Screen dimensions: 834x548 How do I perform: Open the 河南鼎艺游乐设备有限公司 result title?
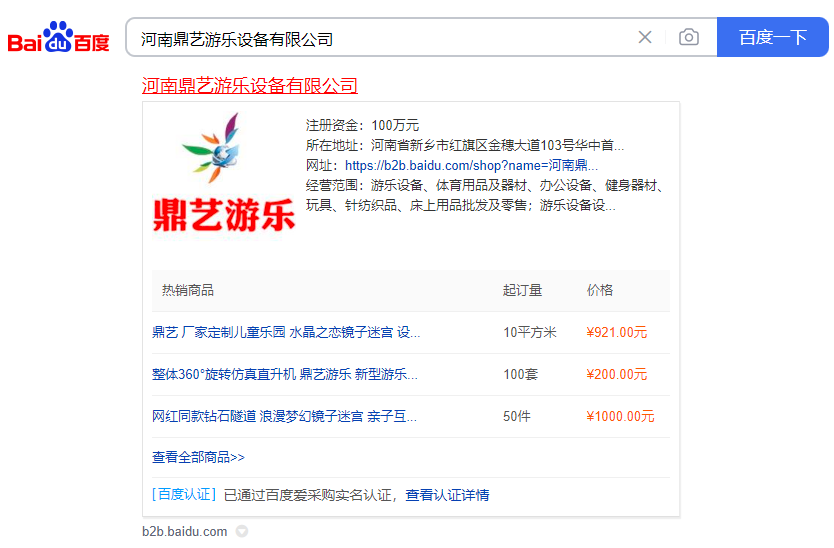[249, 86]
